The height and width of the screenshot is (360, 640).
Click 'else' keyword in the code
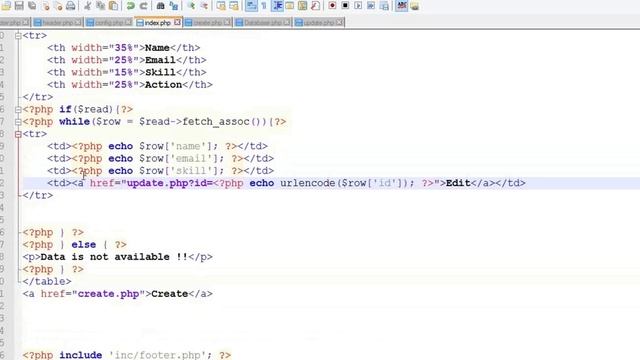(84, 244)
